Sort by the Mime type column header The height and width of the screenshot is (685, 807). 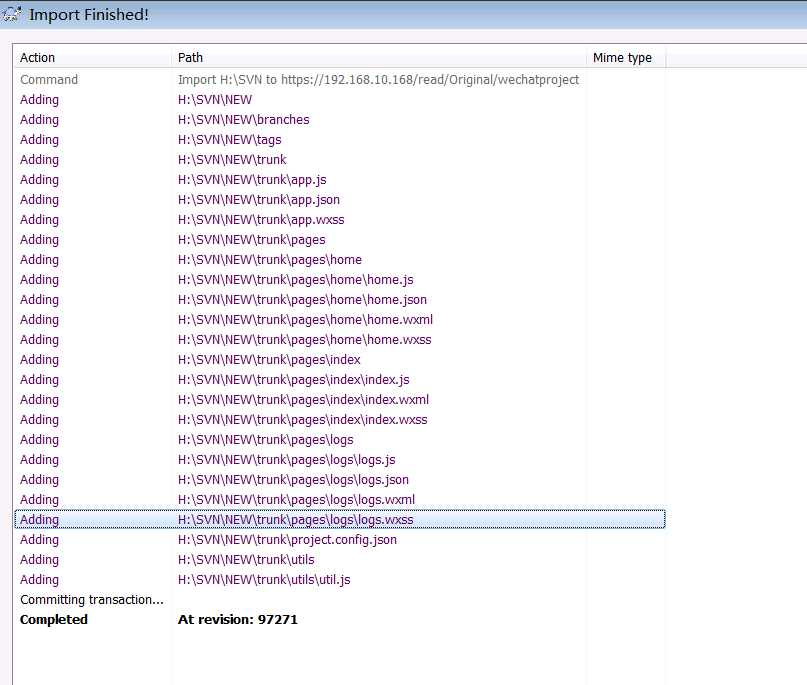626,58
